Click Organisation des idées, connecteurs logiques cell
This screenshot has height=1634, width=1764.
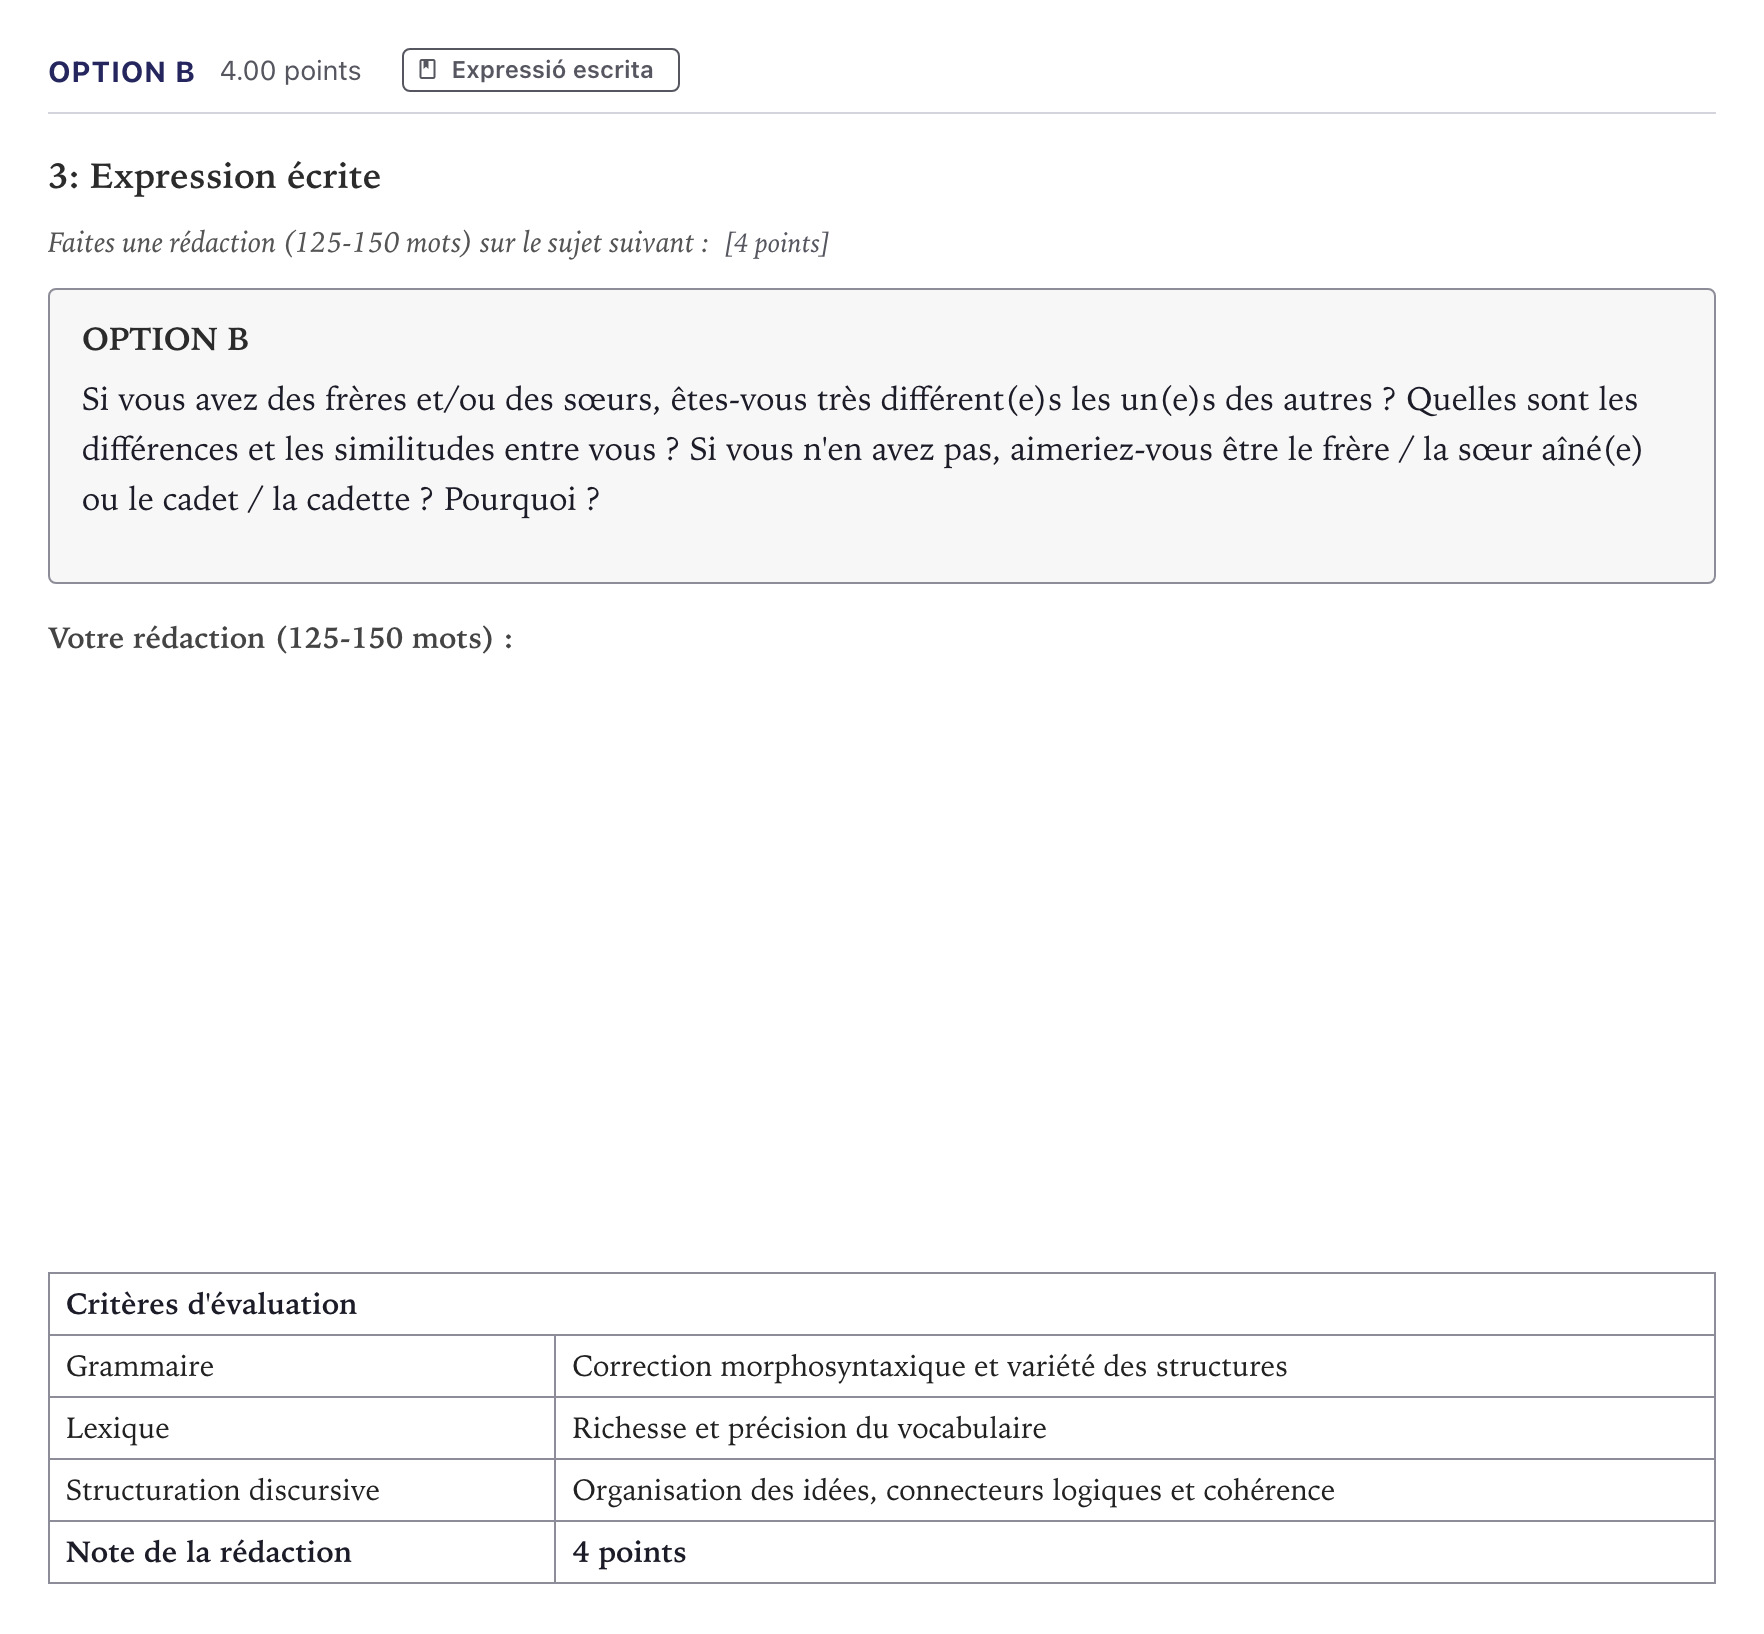(1135, 1490)
